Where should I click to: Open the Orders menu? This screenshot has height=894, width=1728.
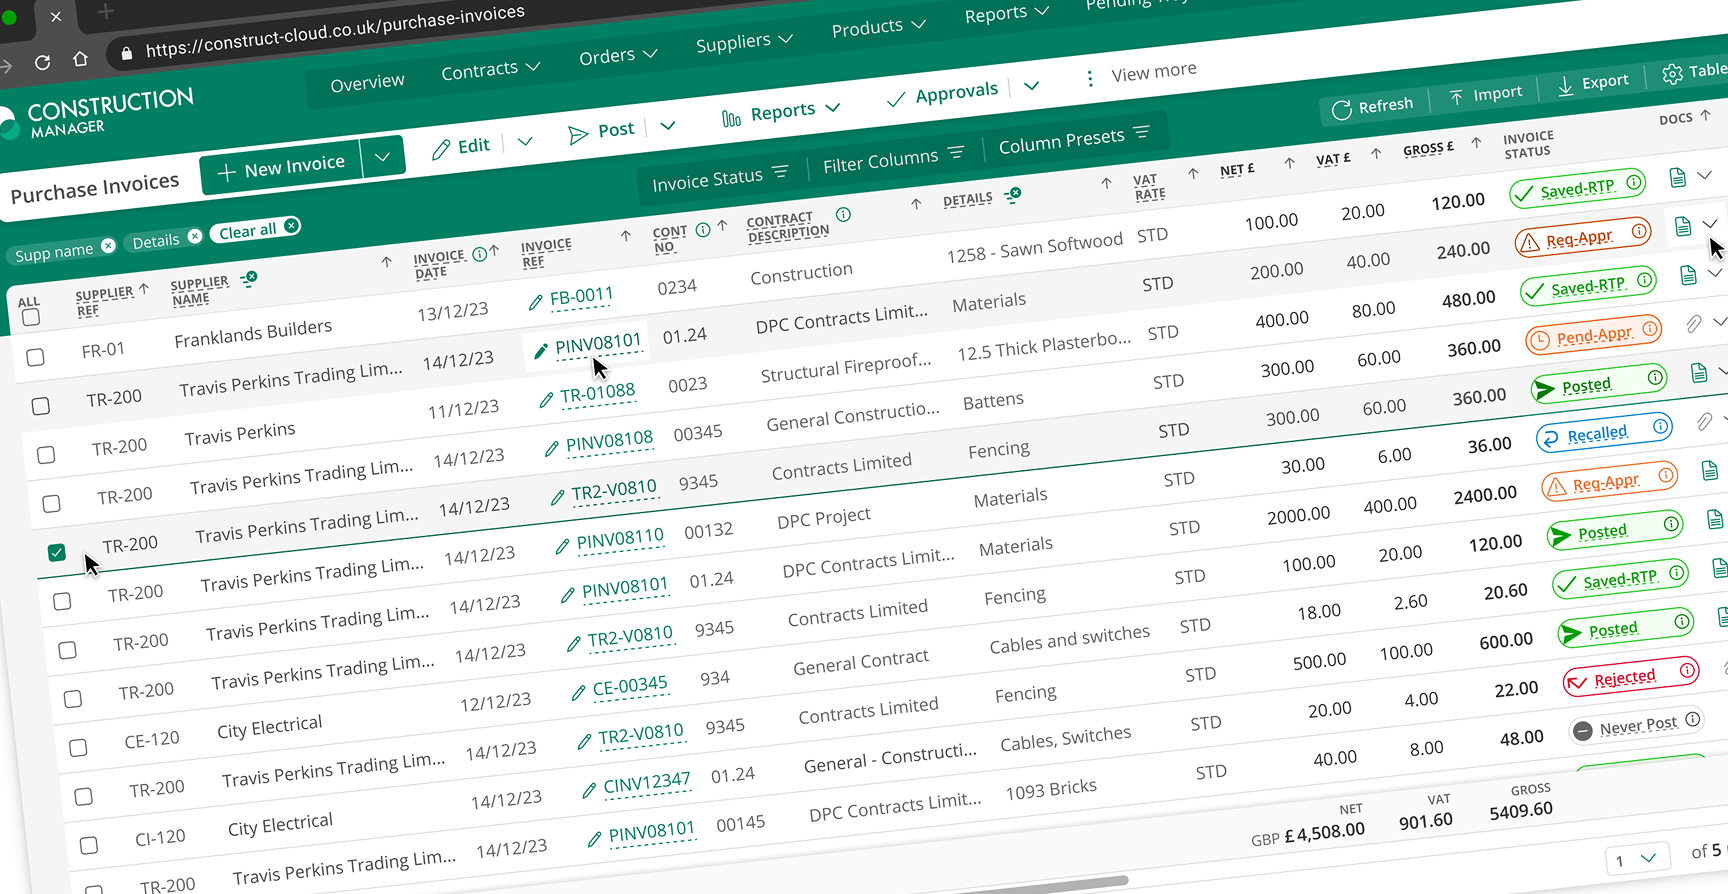617,55
